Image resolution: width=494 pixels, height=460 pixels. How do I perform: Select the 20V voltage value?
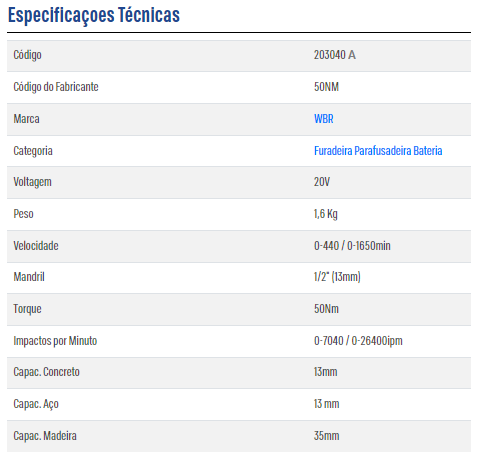[322, 182]
